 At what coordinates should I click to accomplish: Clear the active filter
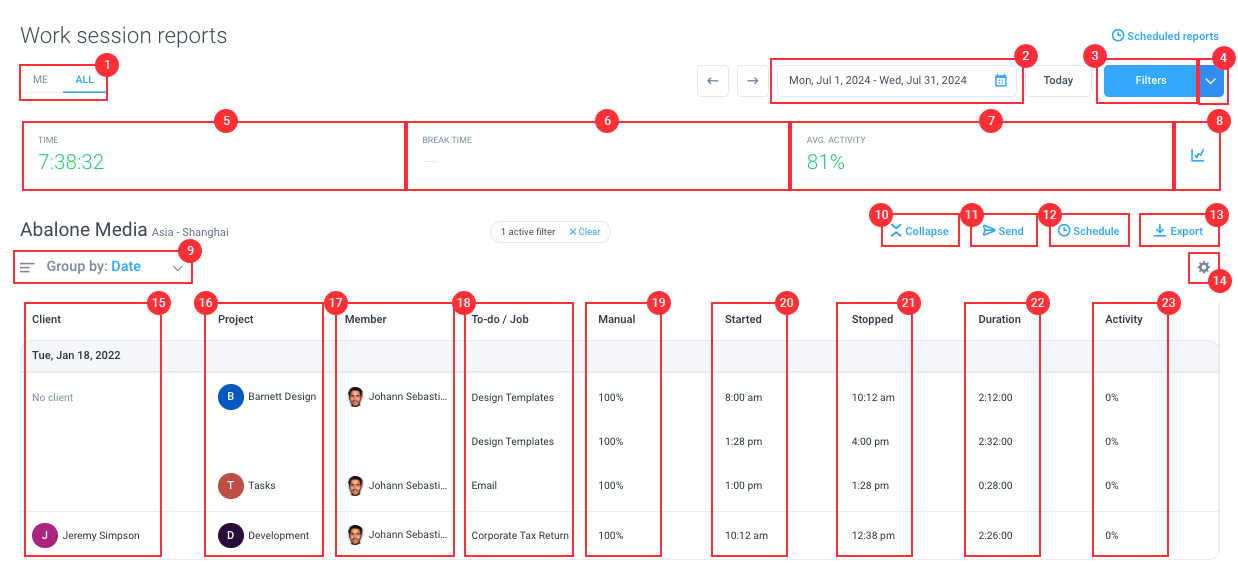(x=585, y=232)
